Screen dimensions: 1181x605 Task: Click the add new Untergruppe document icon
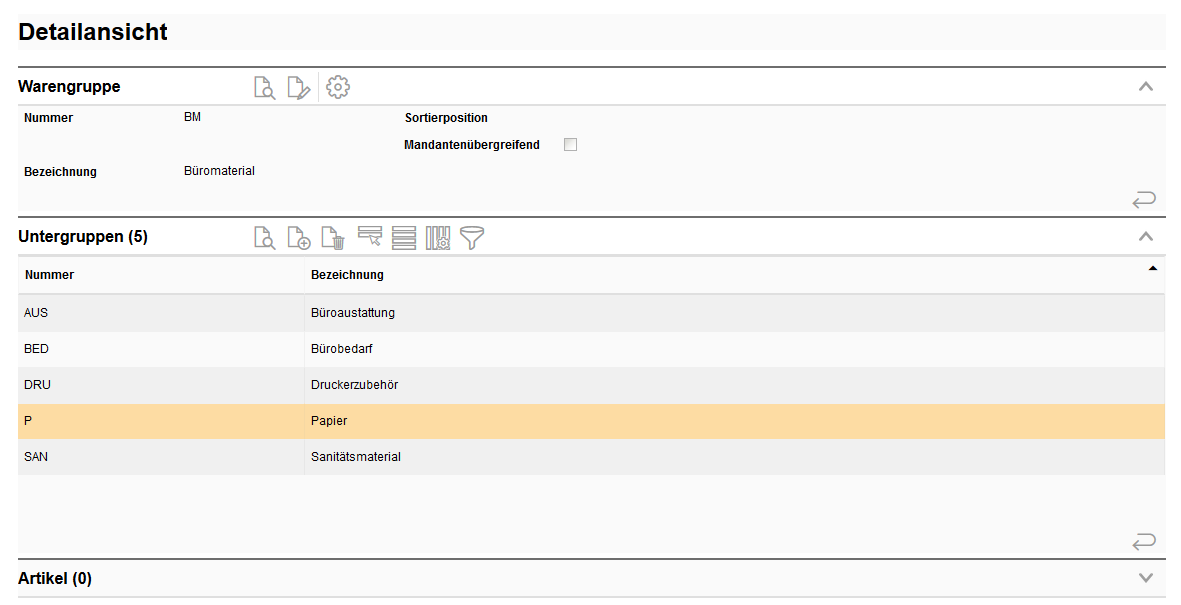coord(298,238)
